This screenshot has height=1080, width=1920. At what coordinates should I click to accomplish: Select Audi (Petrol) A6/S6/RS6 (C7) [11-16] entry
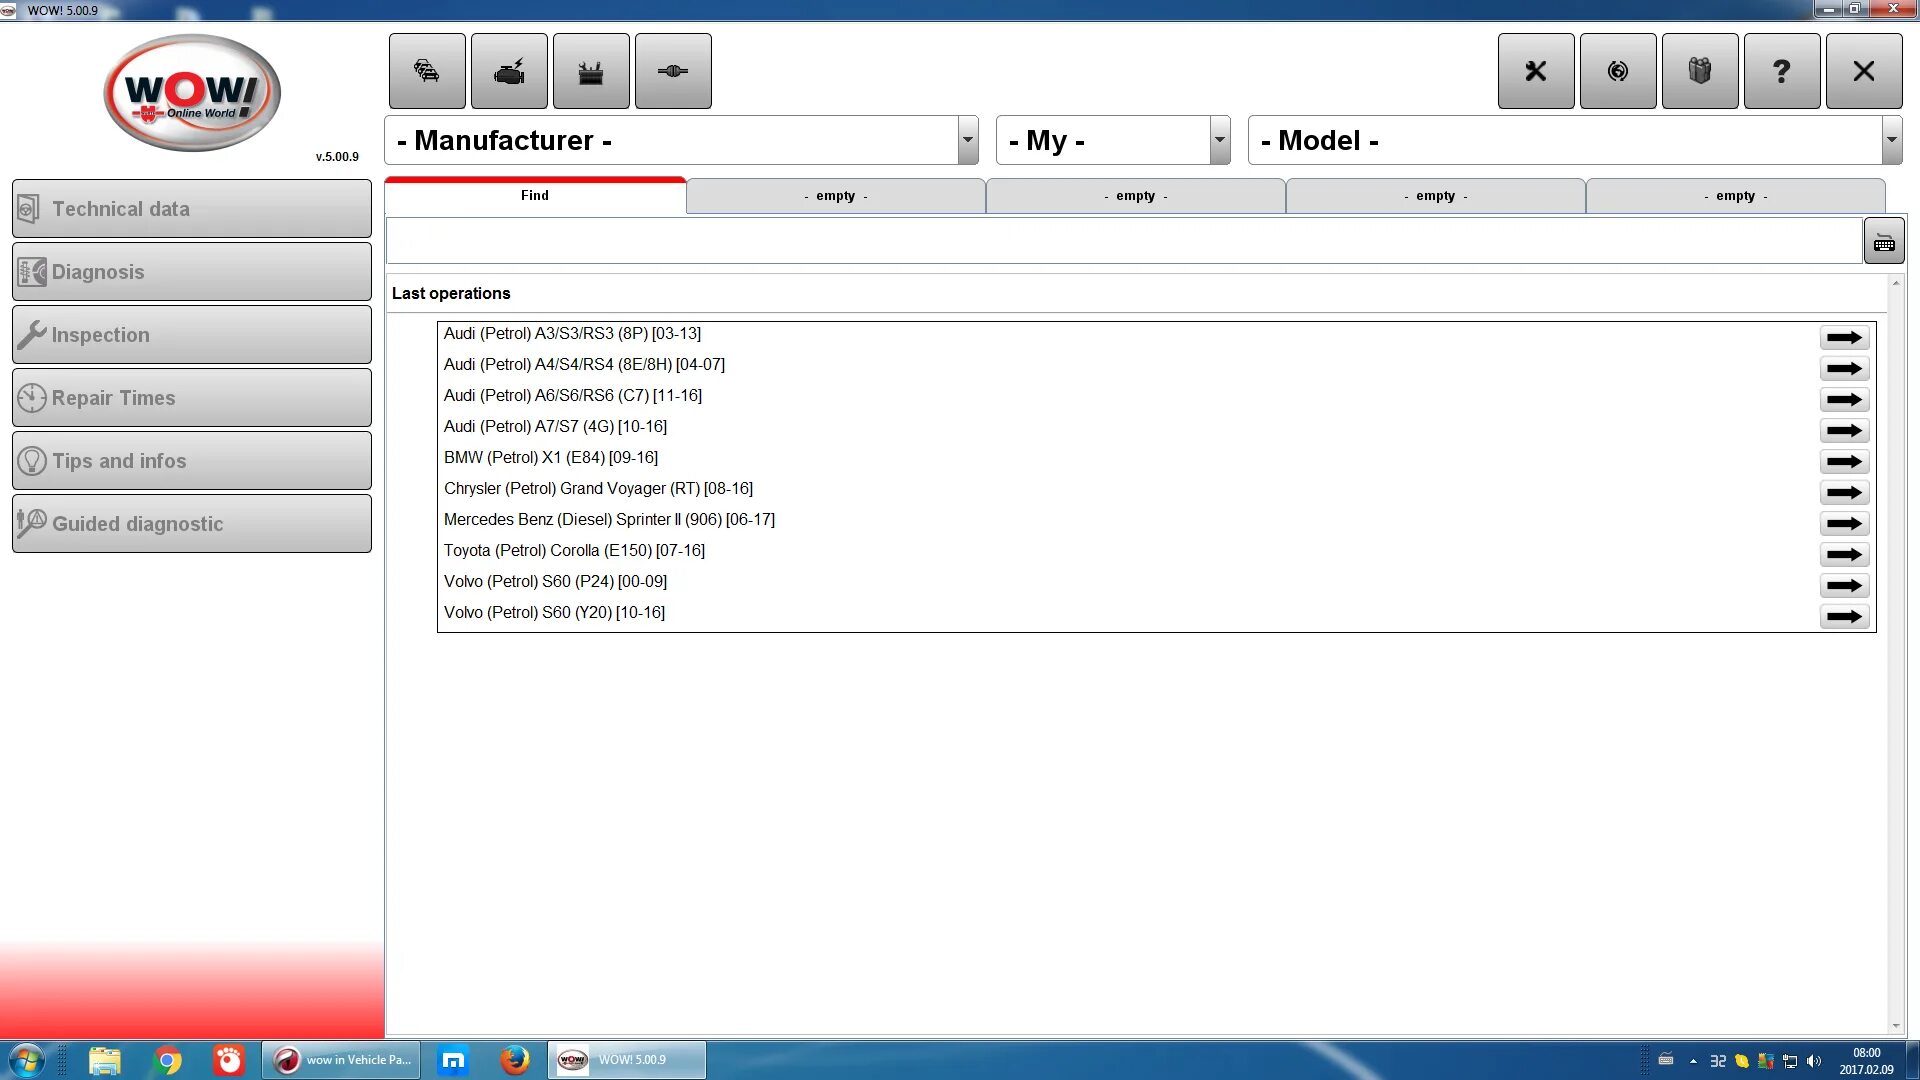(x=573, y=396)
